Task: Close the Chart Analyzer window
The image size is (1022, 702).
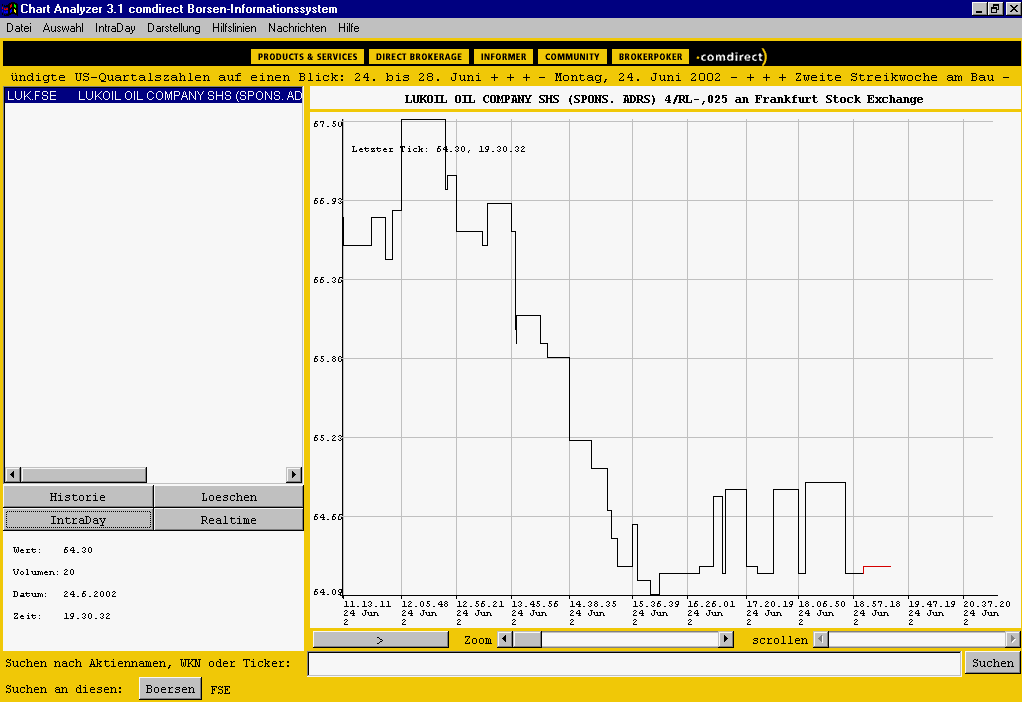Action: 1012,8
